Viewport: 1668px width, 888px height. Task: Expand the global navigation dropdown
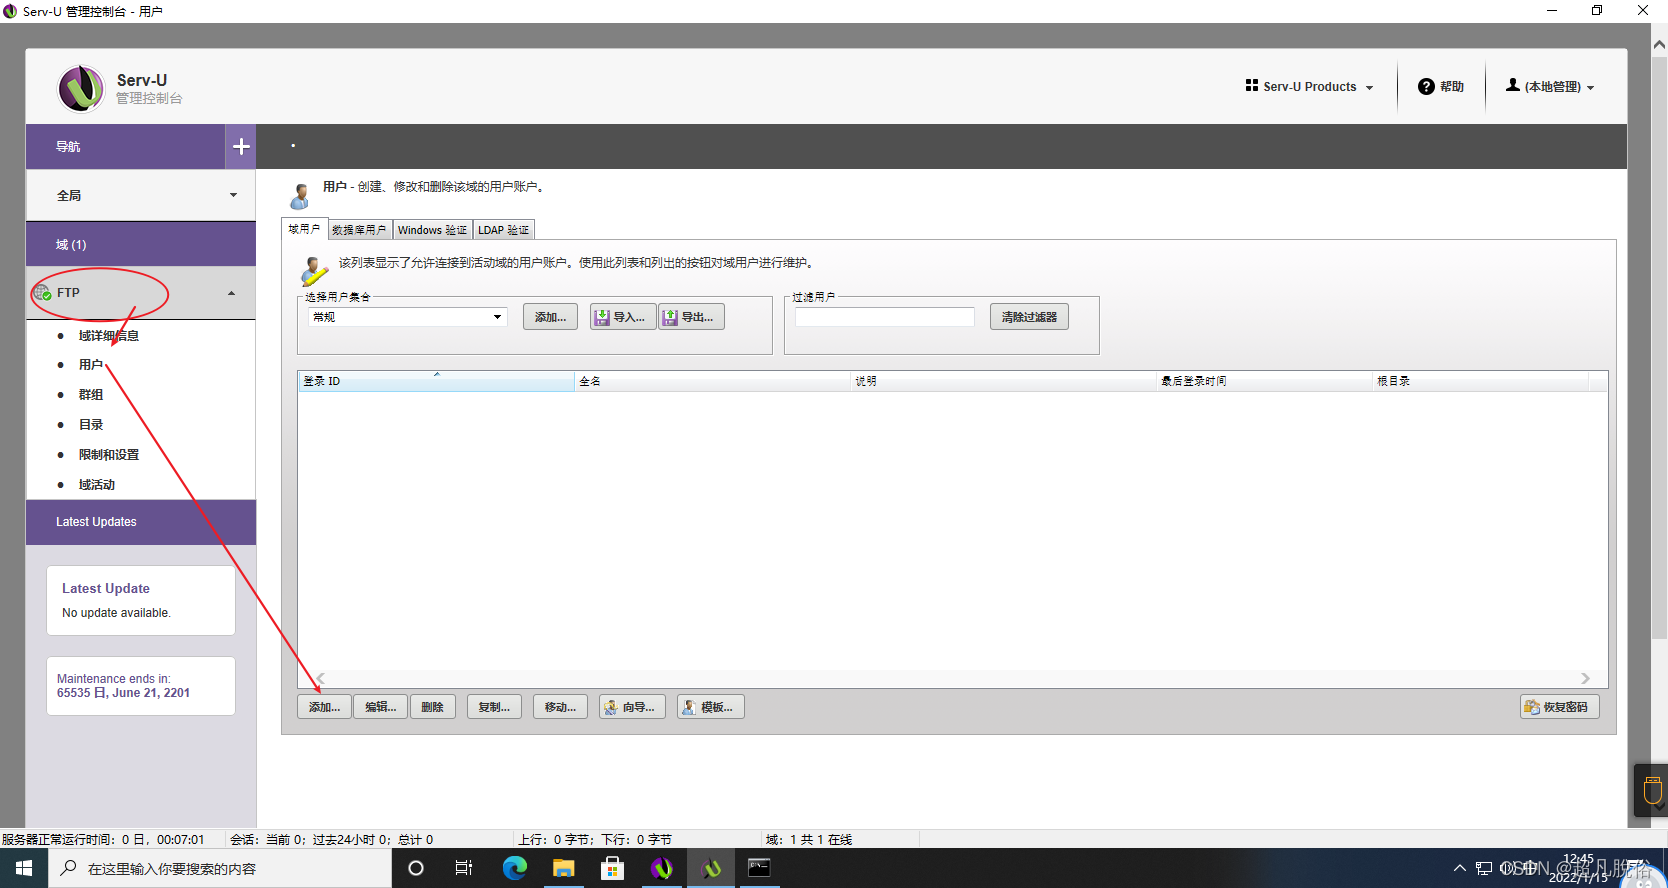[x=233, y=196]
